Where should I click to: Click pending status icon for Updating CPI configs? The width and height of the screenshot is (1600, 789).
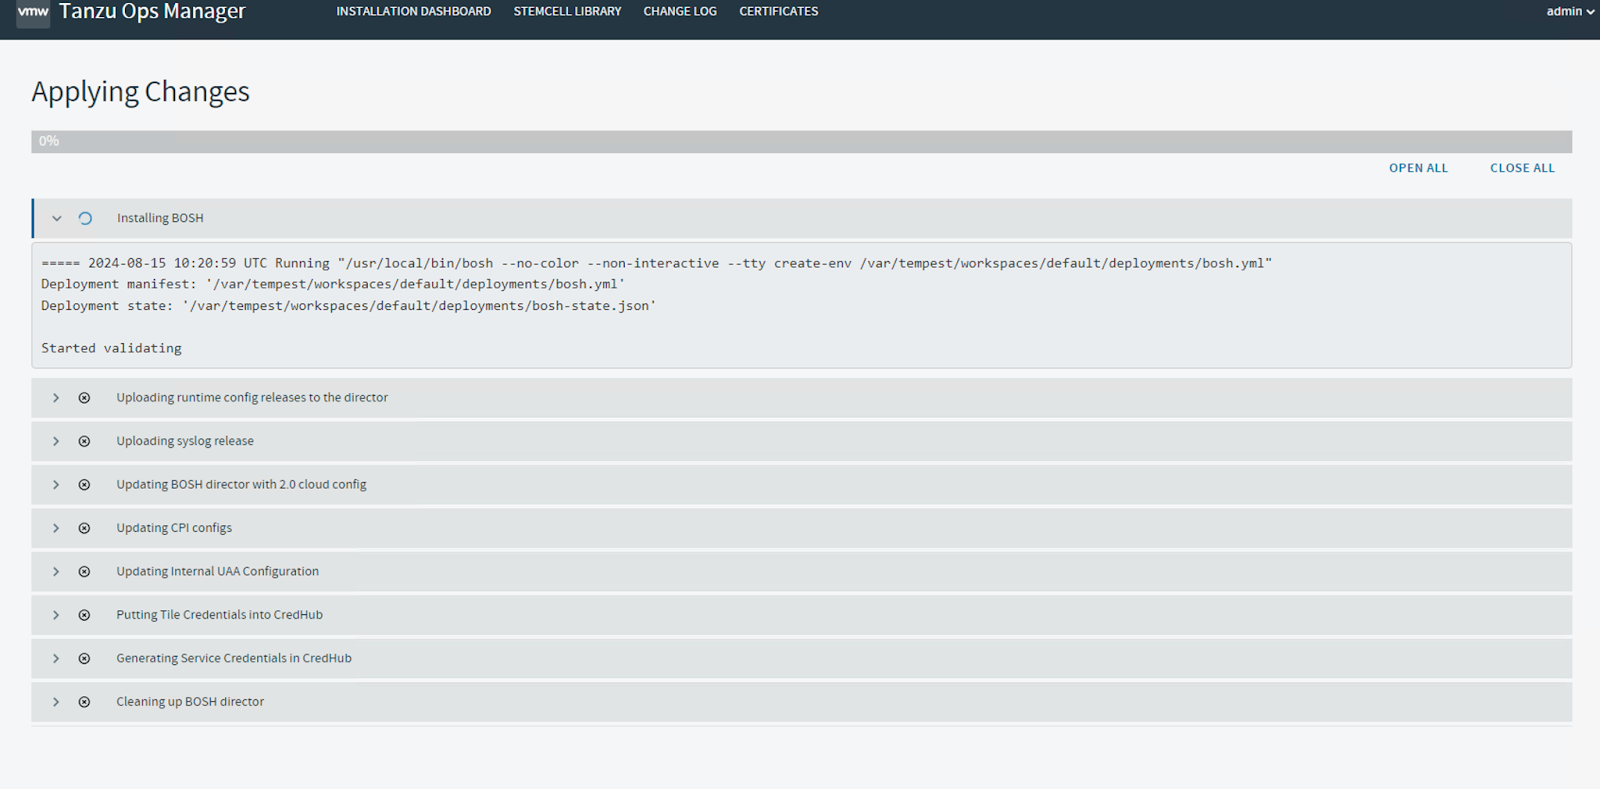click(84, 528)
